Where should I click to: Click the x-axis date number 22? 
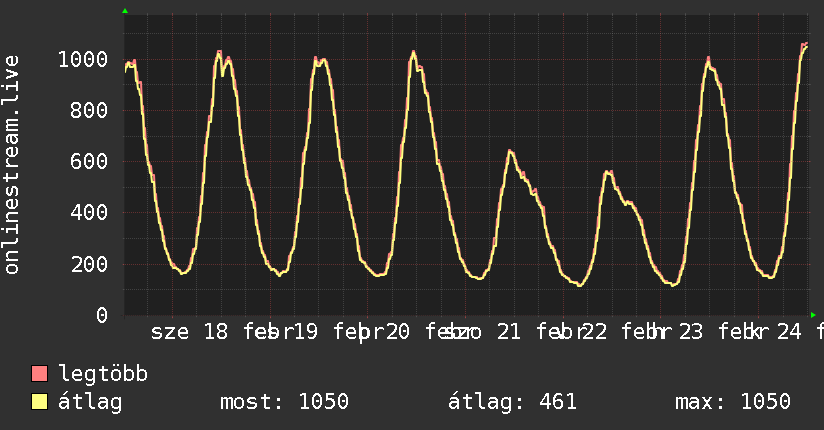(x=595, y=332)
